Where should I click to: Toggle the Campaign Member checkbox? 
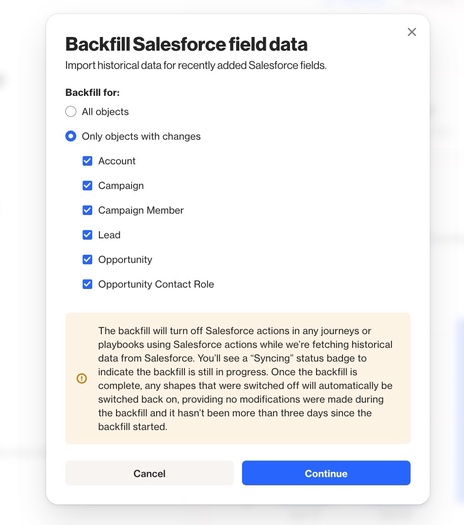pos(87,210)
